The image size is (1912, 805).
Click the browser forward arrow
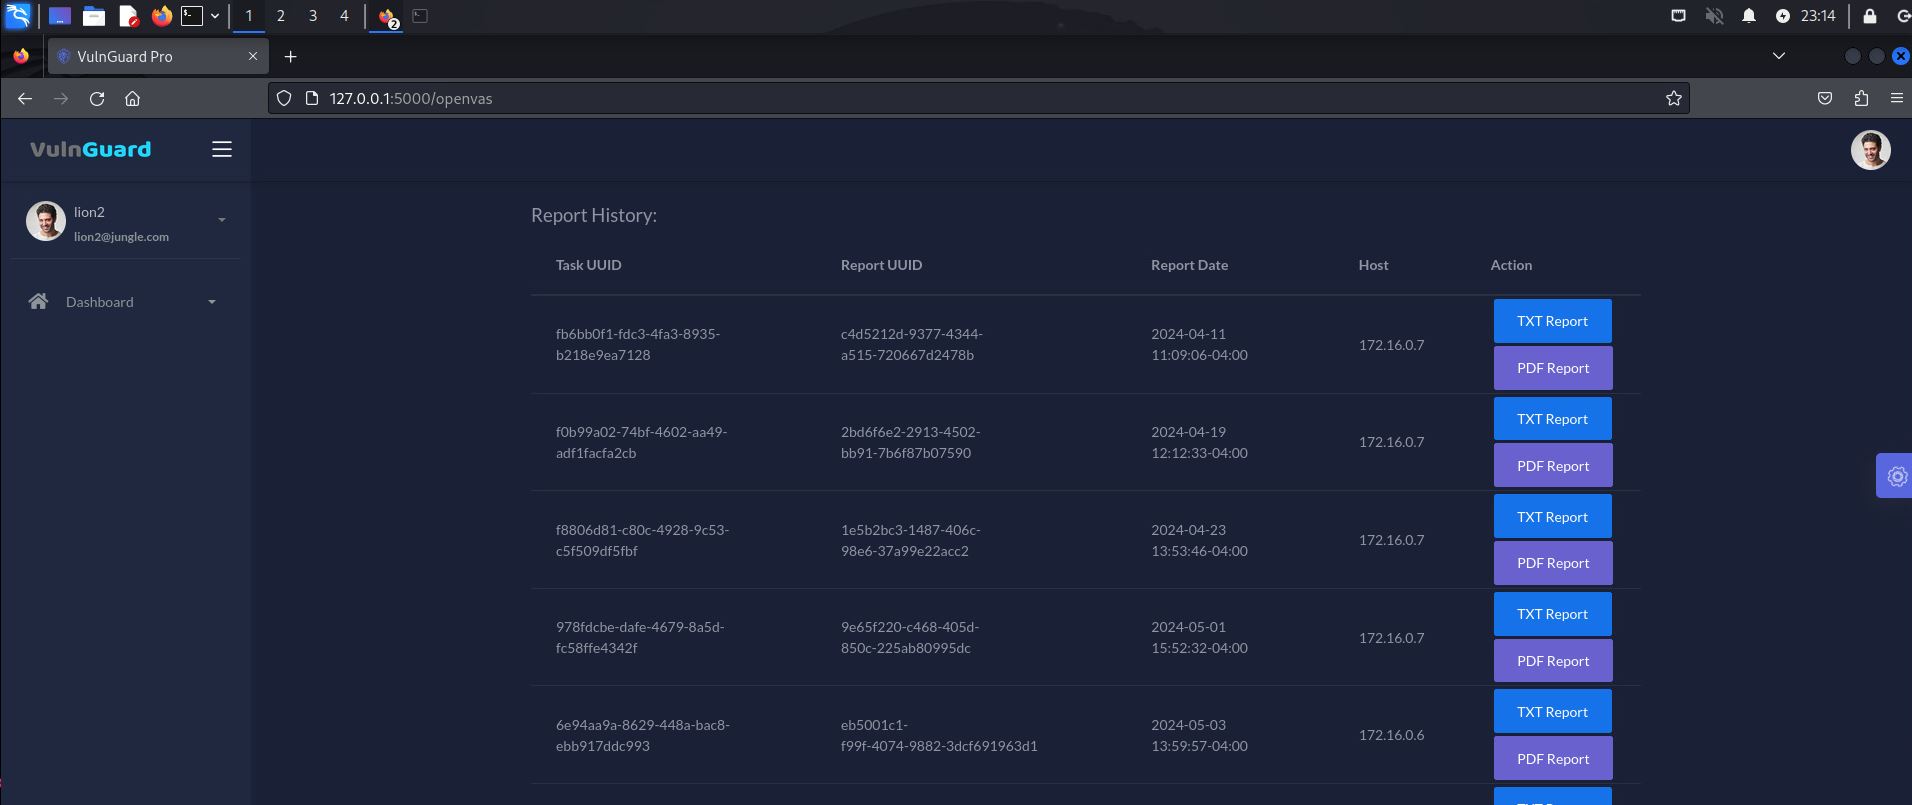[61, 98]
